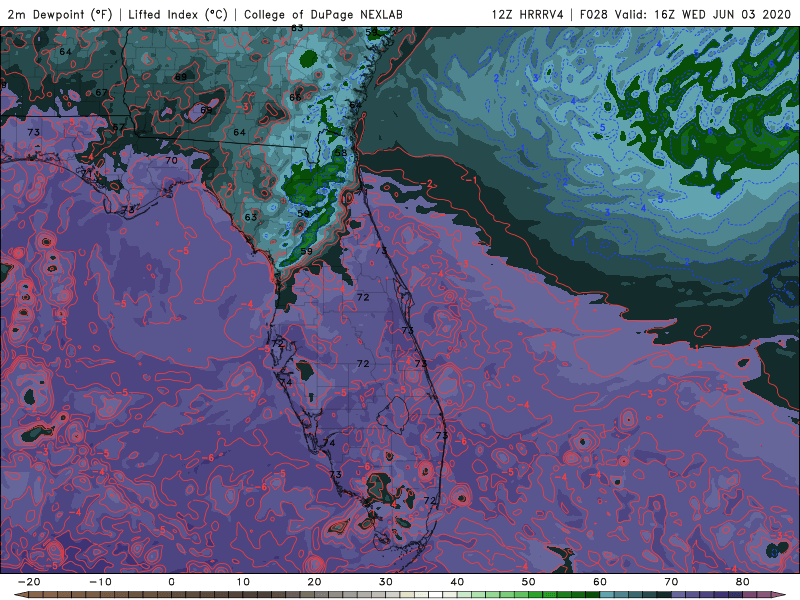800x600 pixels.
Task: Click the 60 label on the color scale
Action: click(600, 582)
